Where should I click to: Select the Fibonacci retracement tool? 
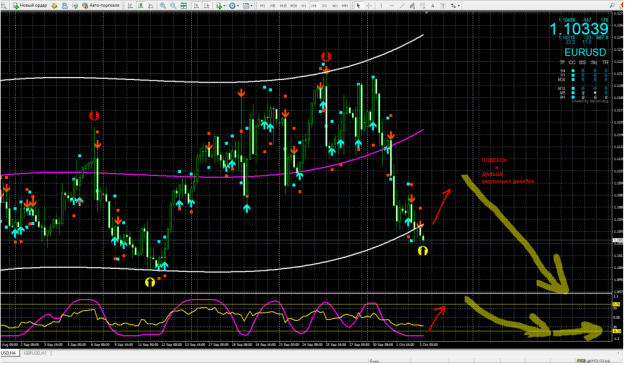[423, 6]
